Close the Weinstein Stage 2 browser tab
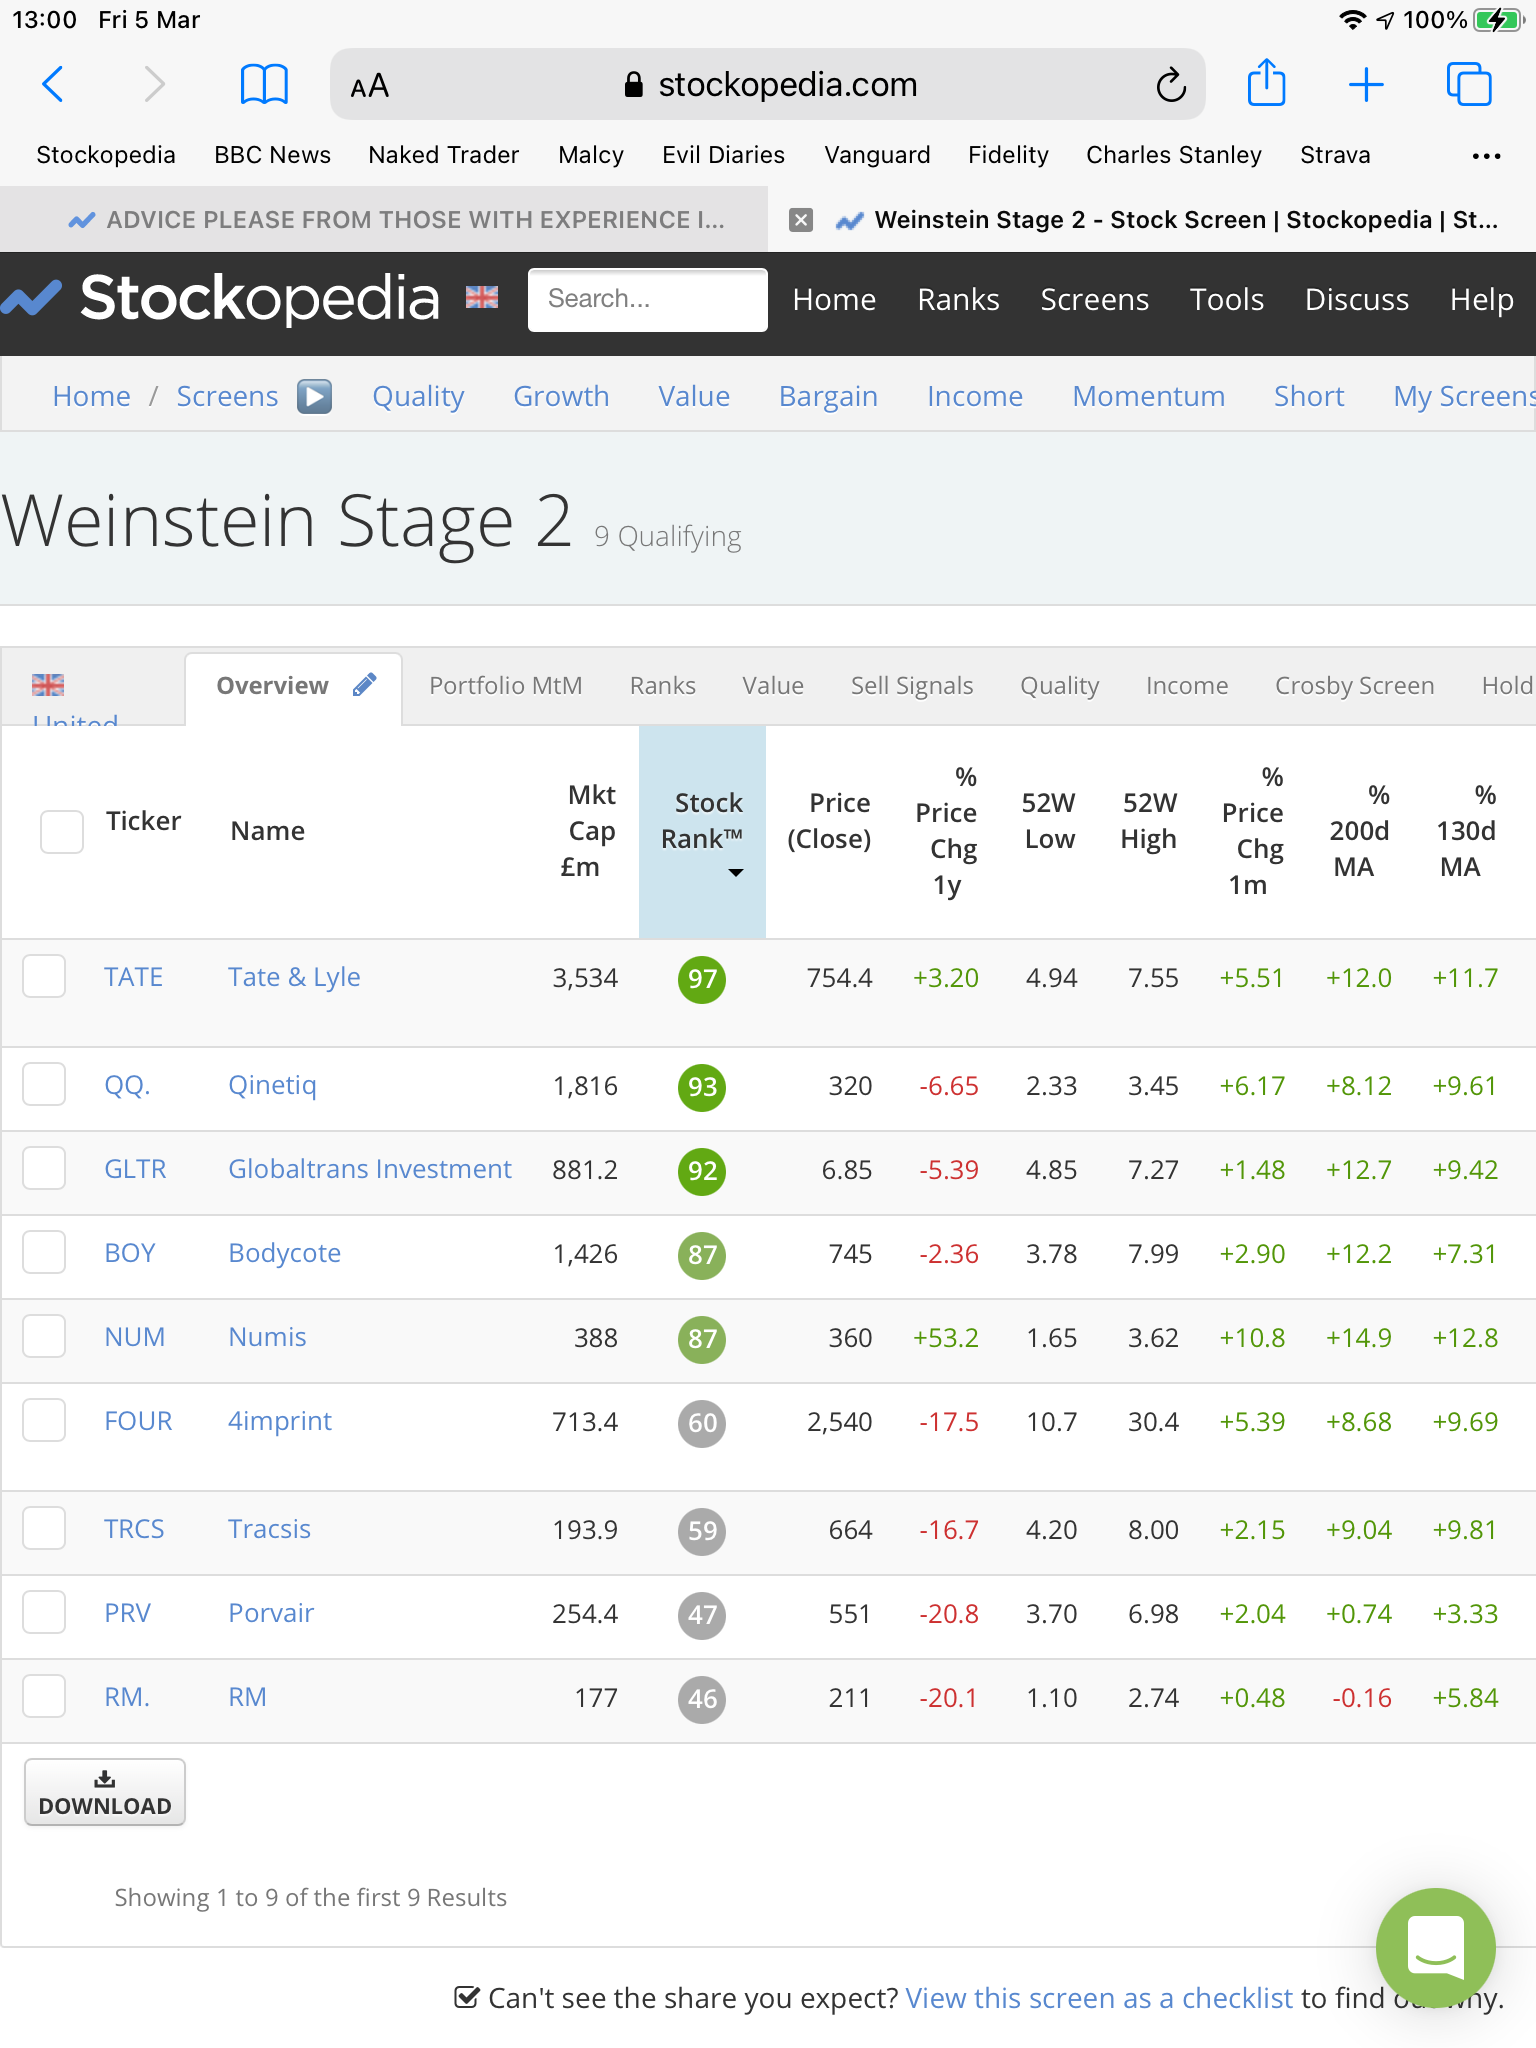 click(801, 220)
